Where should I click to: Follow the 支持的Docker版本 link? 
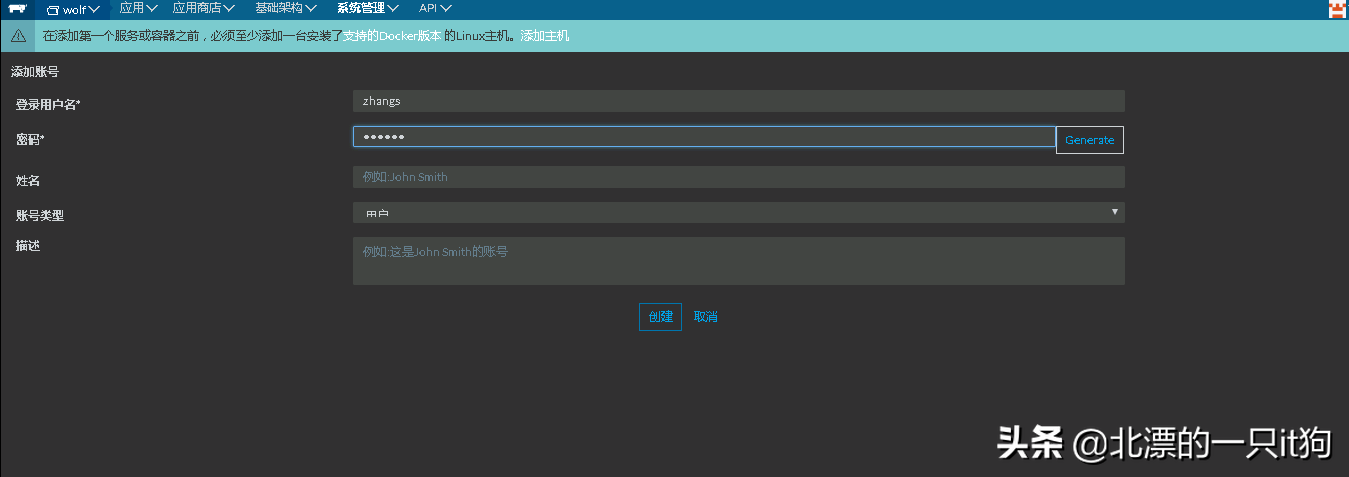coord(392,36)
